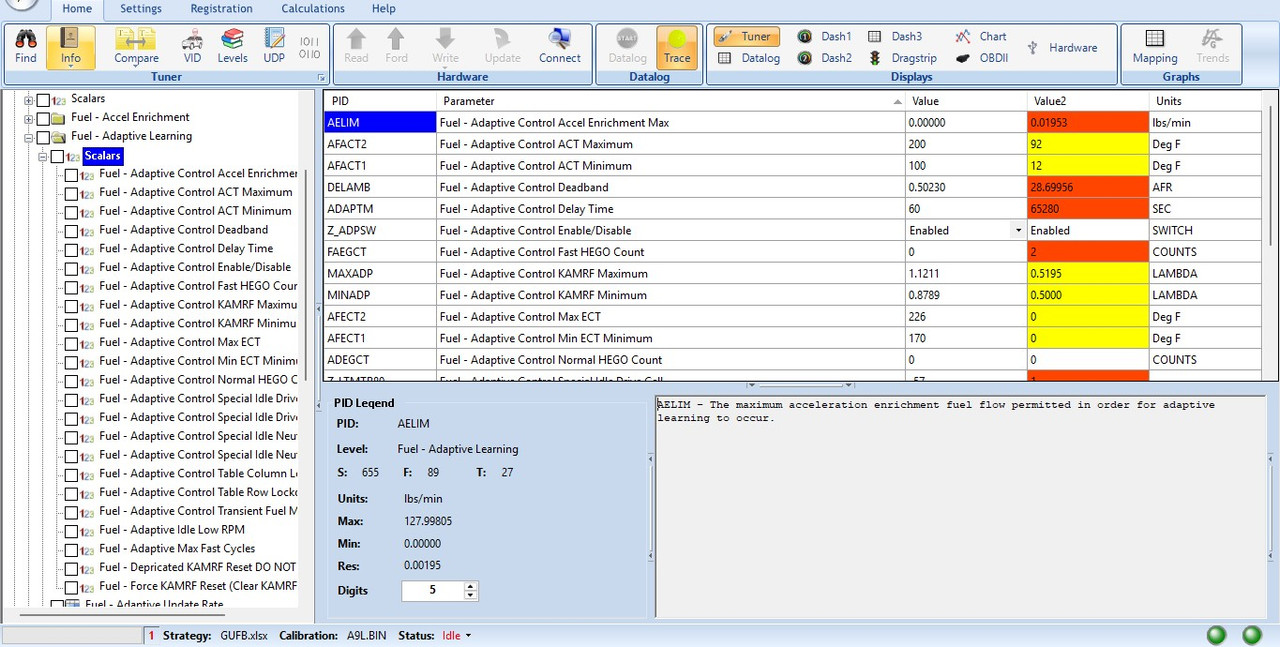Tick the Fuel - Adaptive Control ACT Maximum checkbox
The height and width of the screenshot is (647, 1280).
click(x=71, y=193)
